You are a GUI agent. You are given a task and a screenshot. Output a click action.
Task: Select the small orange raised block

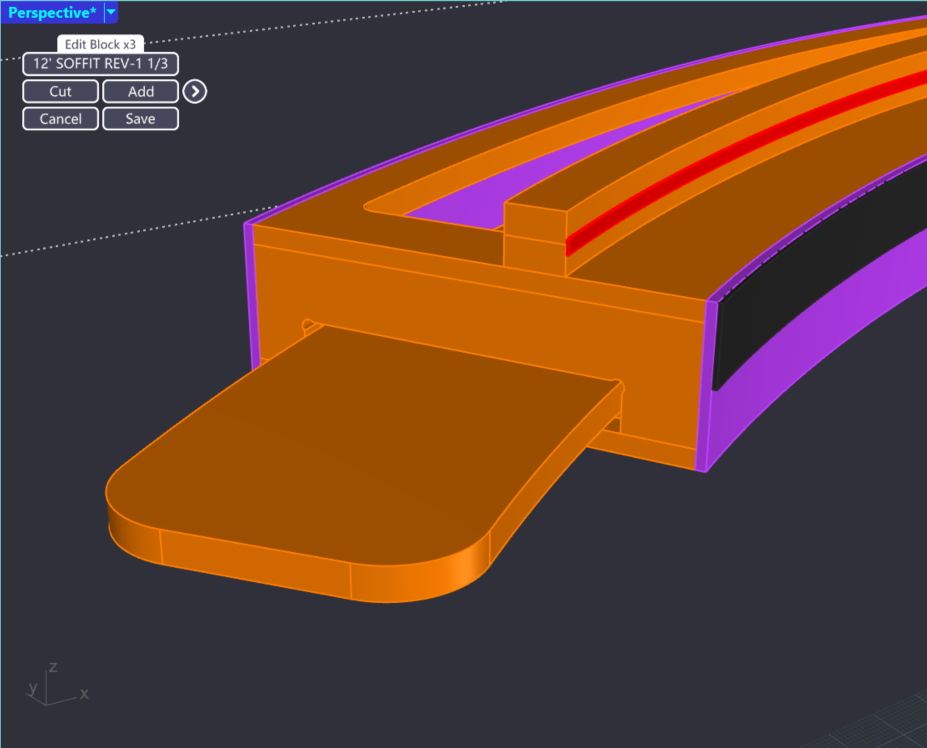point(535,235)
